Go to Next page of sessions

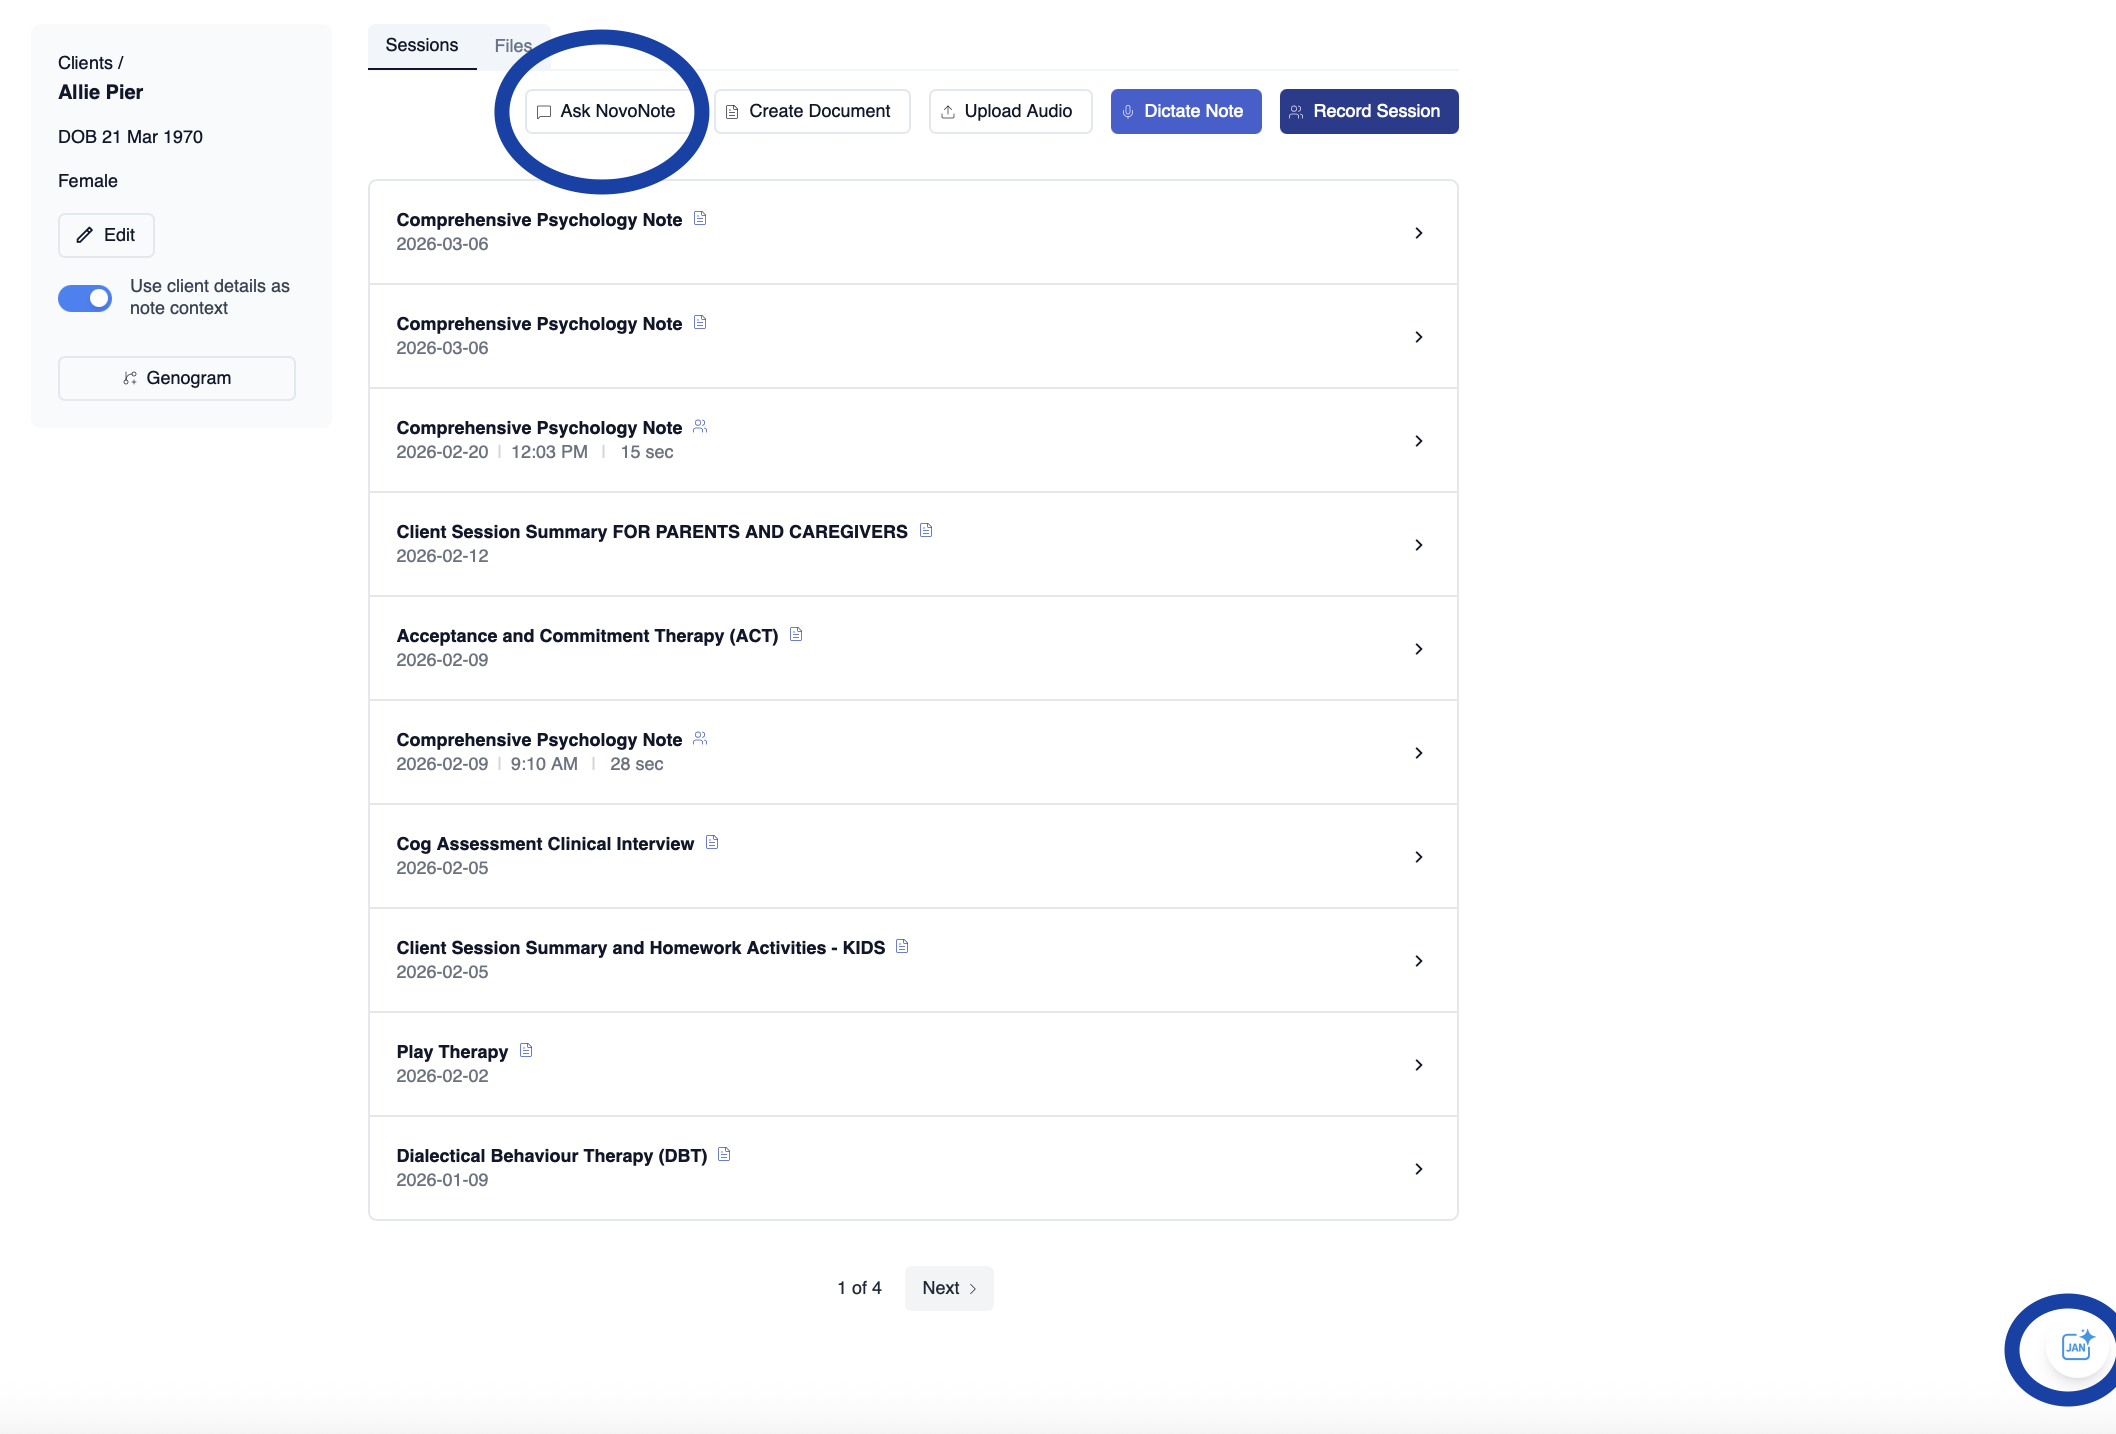coord(948,1288)
